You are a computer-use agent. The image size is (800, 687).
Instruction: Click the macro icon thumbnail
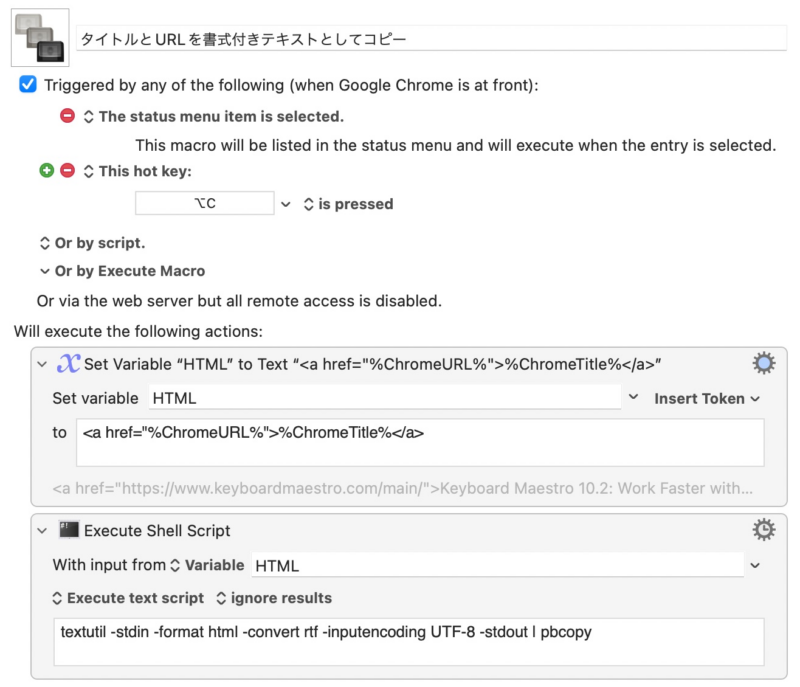tap(40, 37)
